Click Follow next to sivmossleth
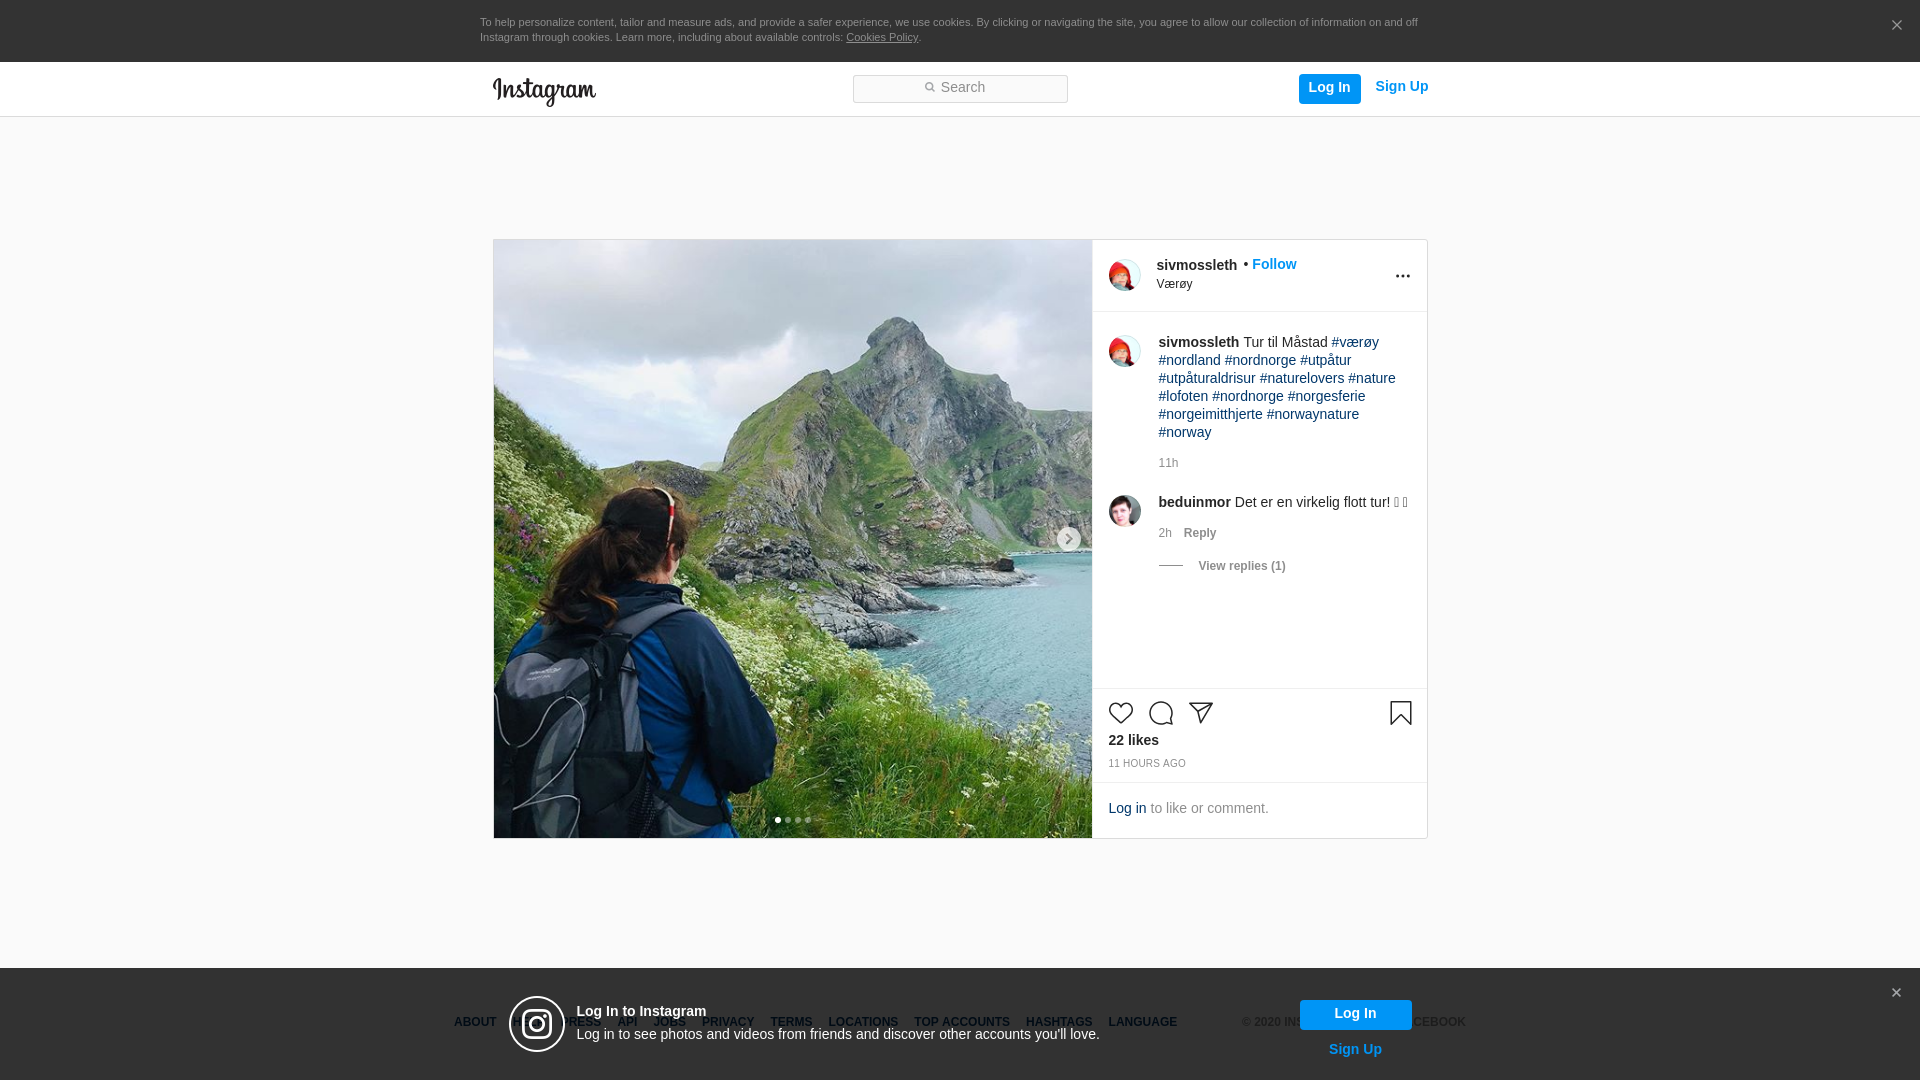 [1273, 264]
